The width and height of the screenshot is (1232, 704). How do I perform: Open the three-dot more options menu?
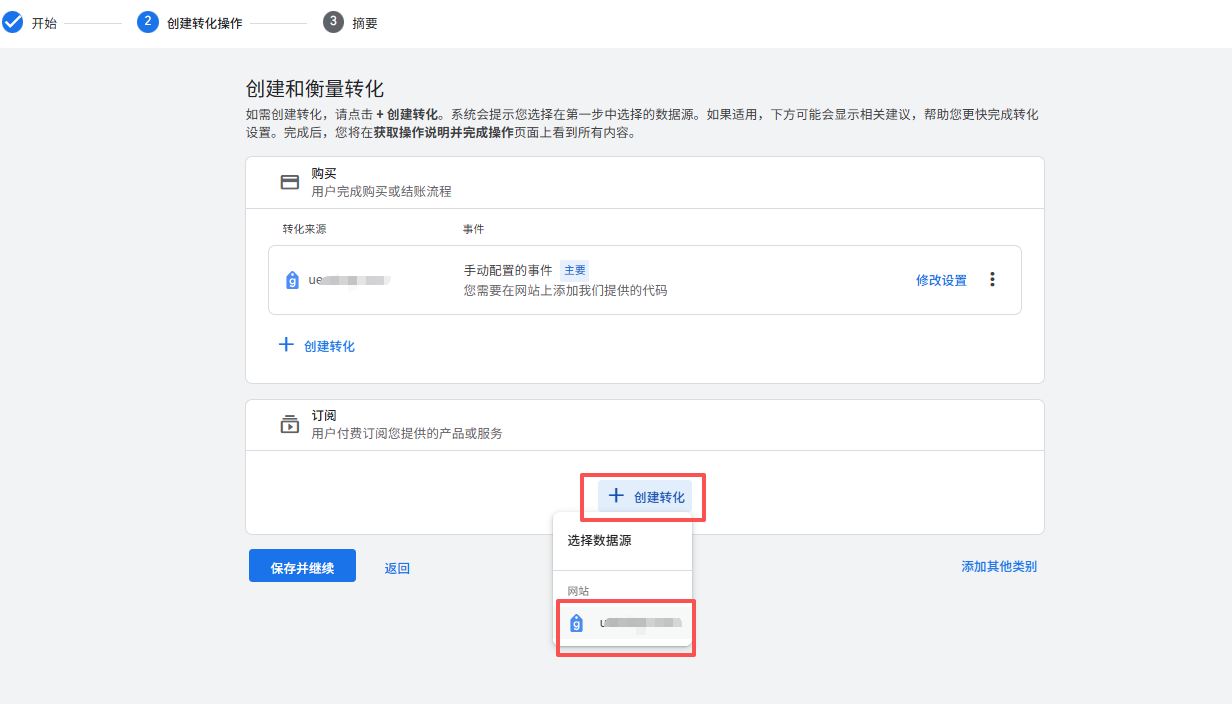coord(992,280)
